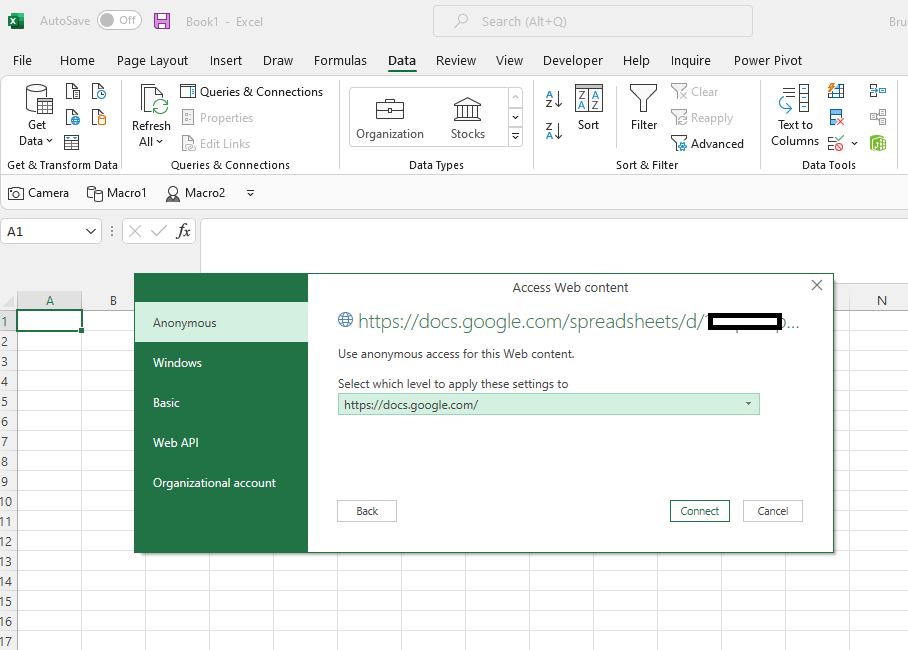Open the URL level dropdown
This screenshot has width=908, height=650.
pos(548,404)
